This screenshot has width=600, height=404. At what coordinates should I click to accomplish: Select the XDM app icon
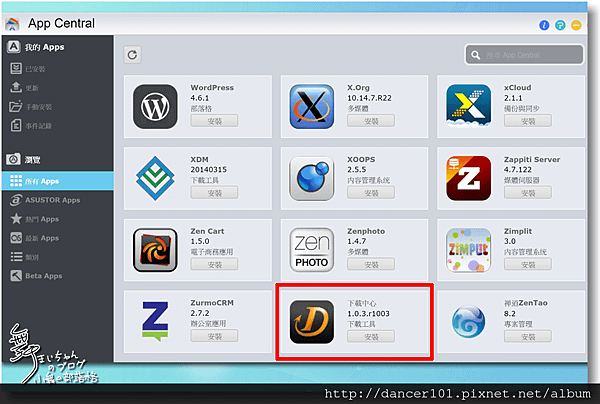tap(155, 178)
